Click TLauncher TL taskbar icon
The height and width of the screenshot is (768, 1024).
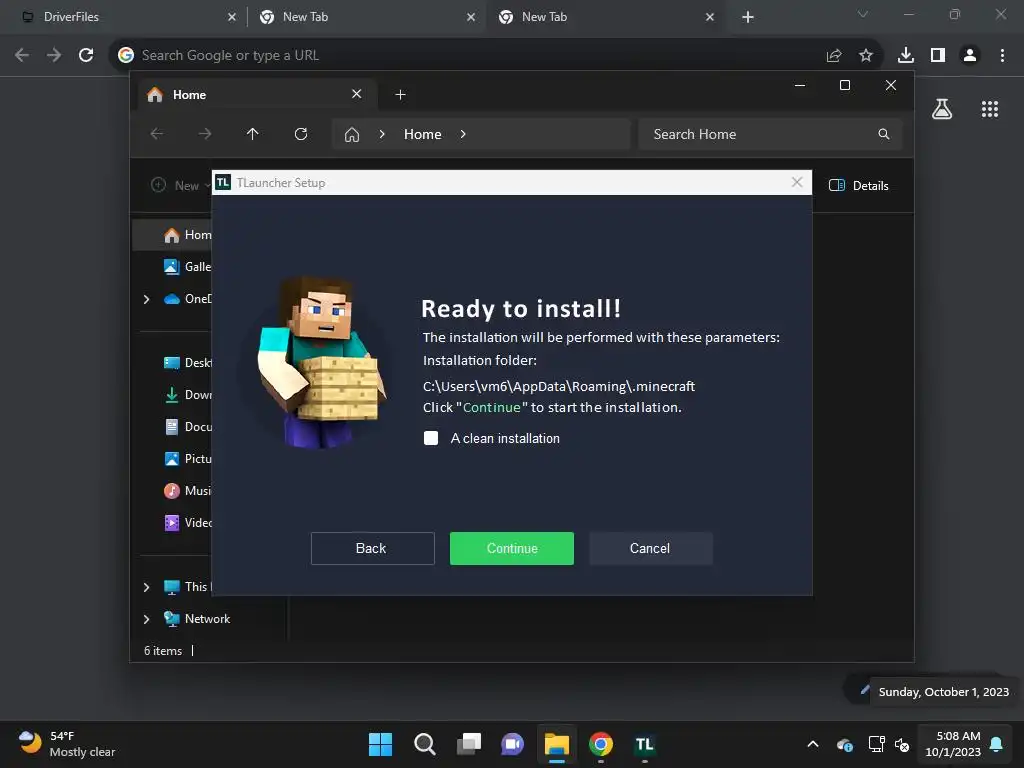[645, 744]
